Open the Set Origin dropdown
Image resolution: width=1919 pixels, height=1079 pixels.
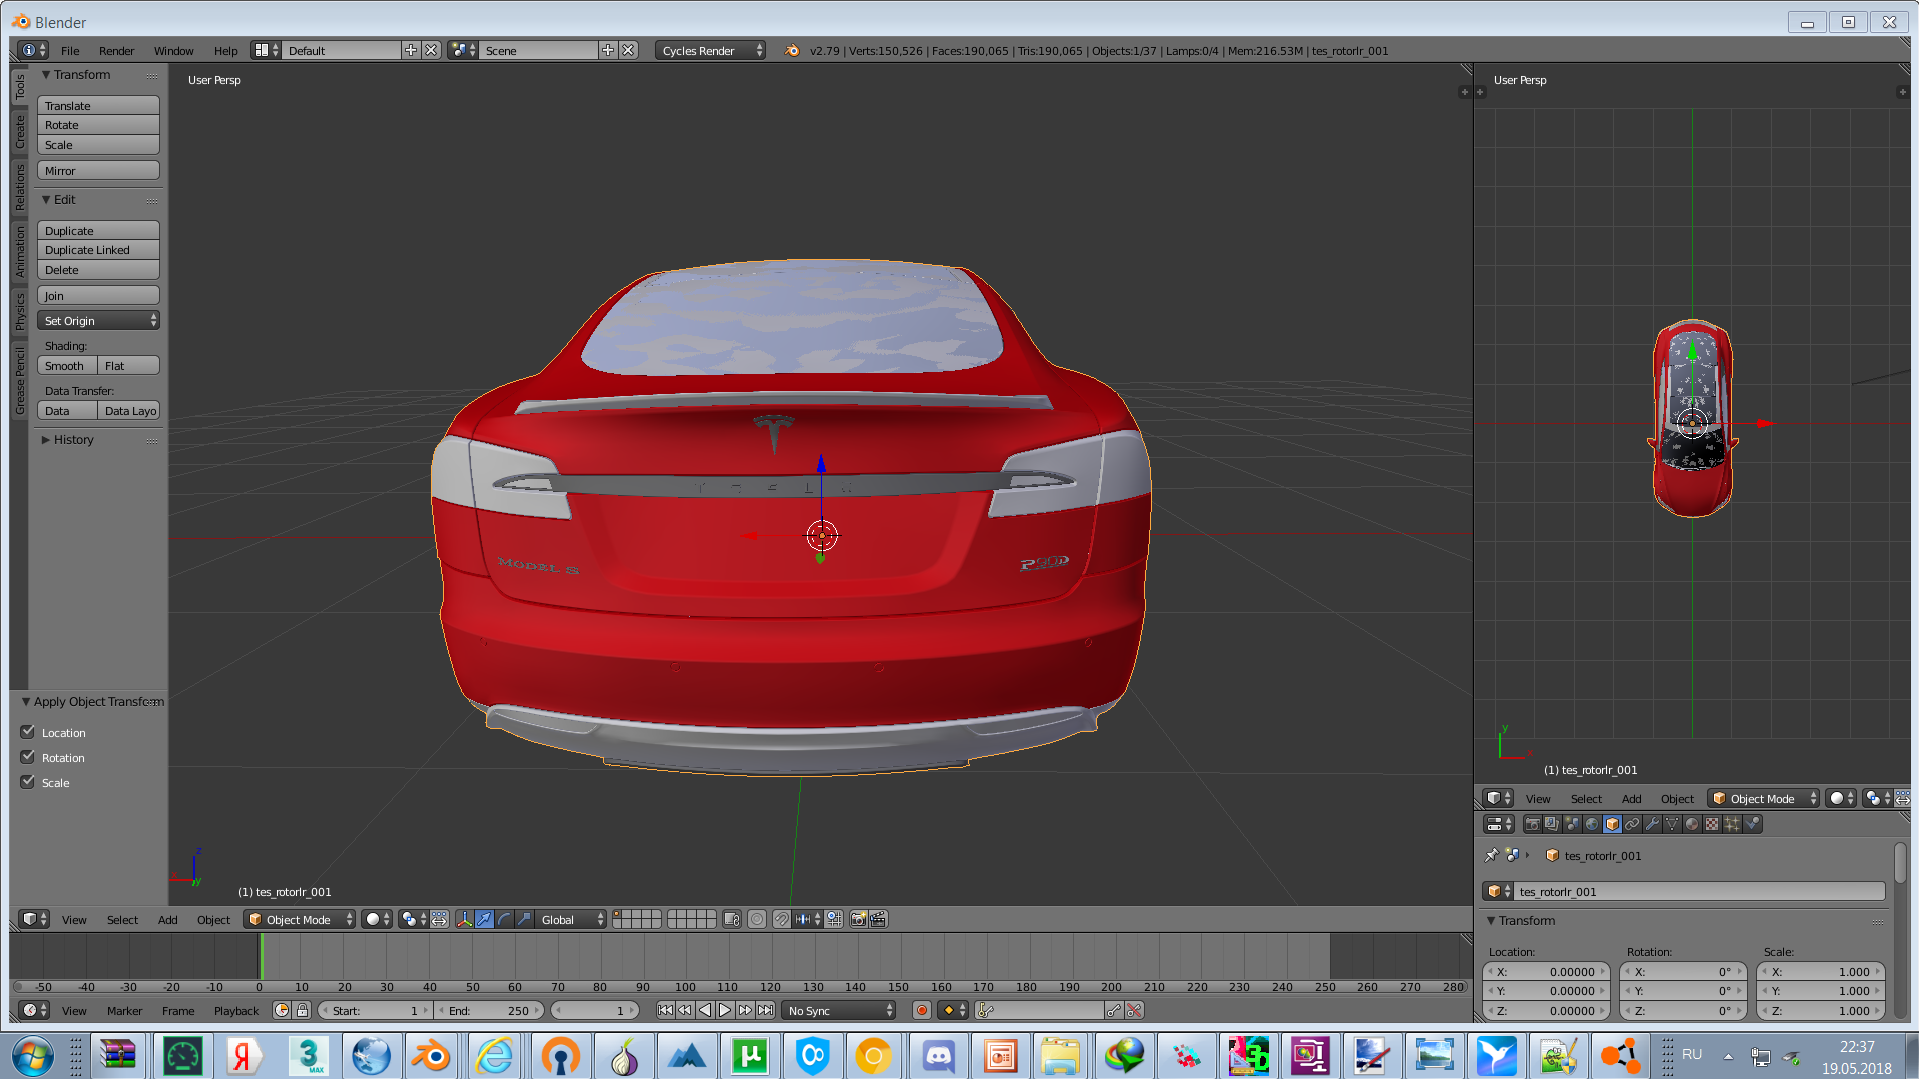click(x=98, y=321)
